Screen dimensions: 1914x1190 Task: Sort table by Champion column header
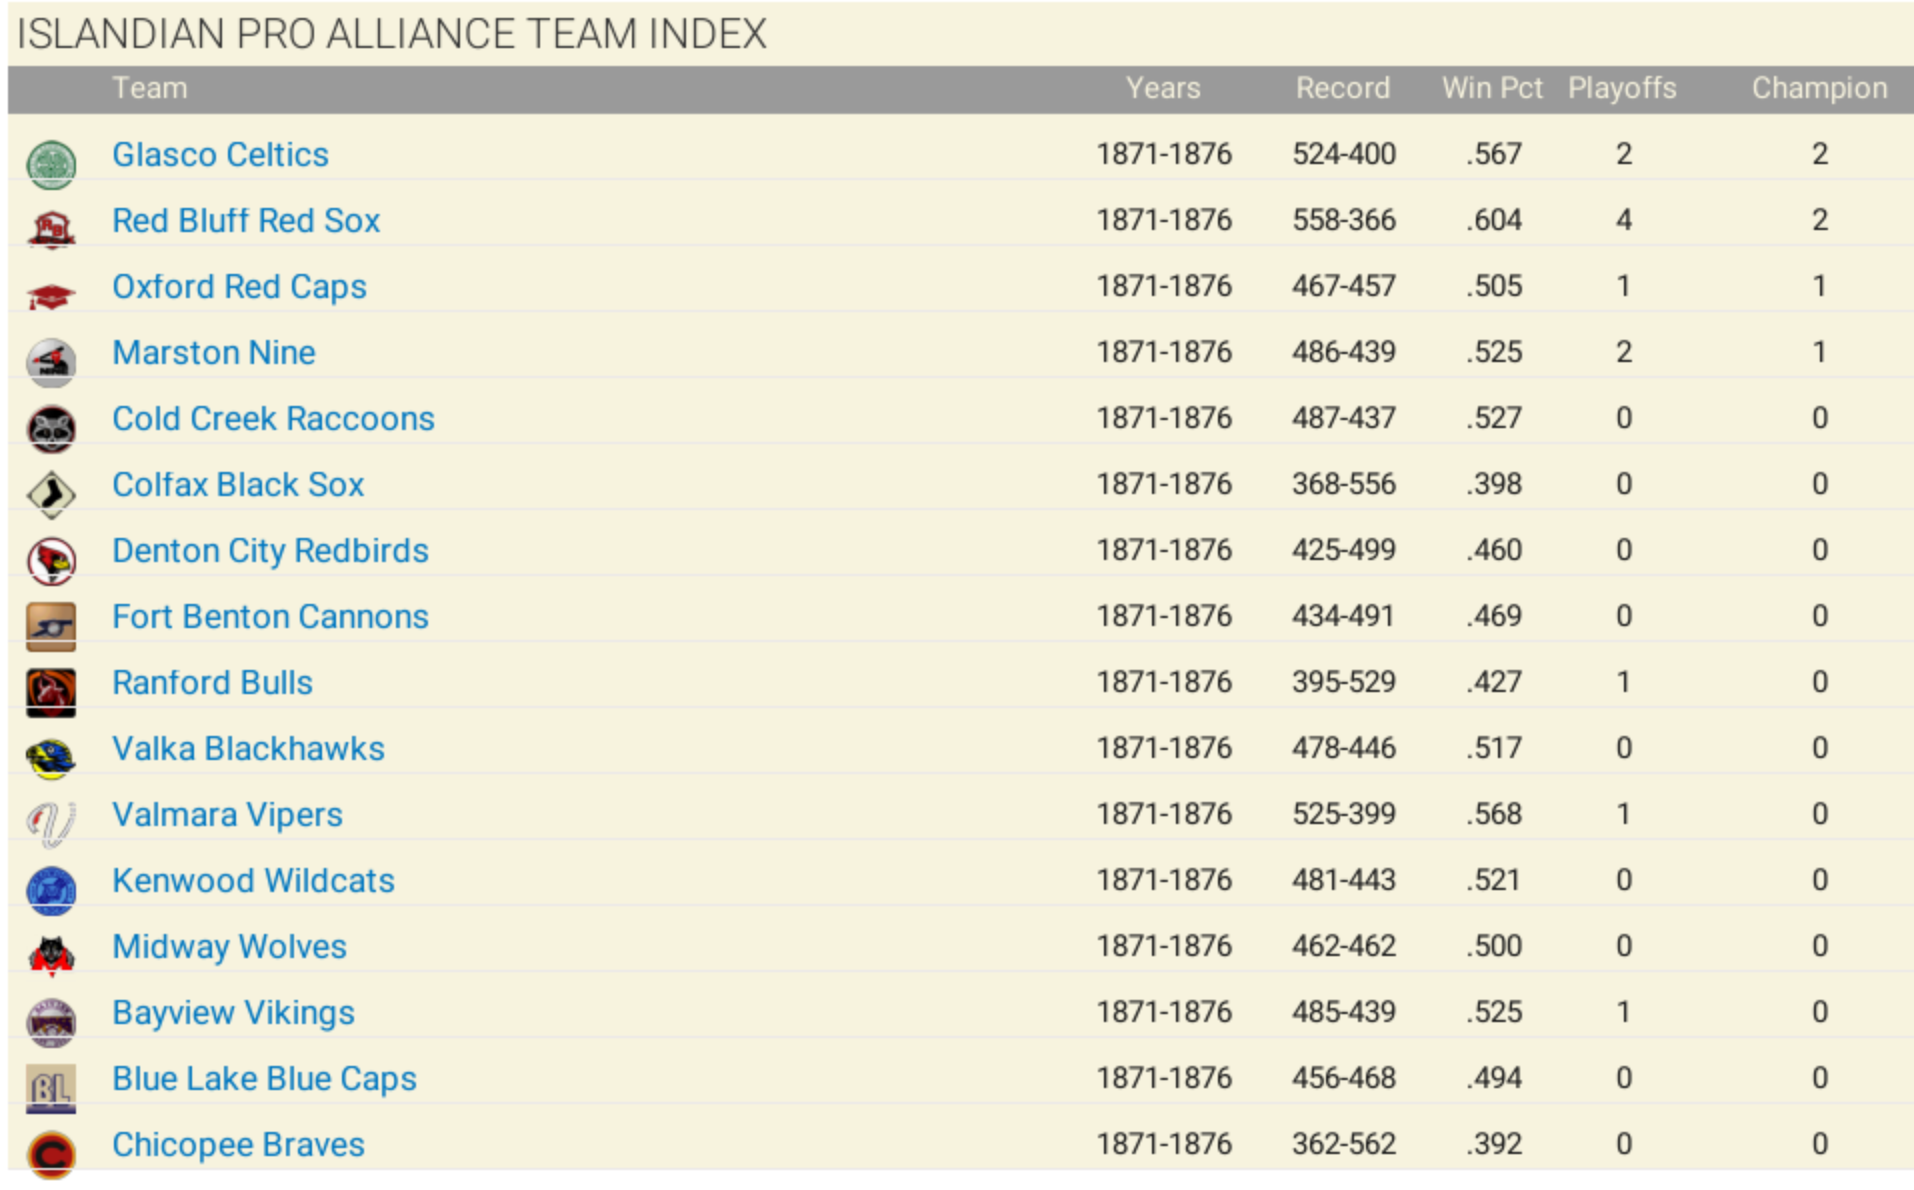point(1819,88)
